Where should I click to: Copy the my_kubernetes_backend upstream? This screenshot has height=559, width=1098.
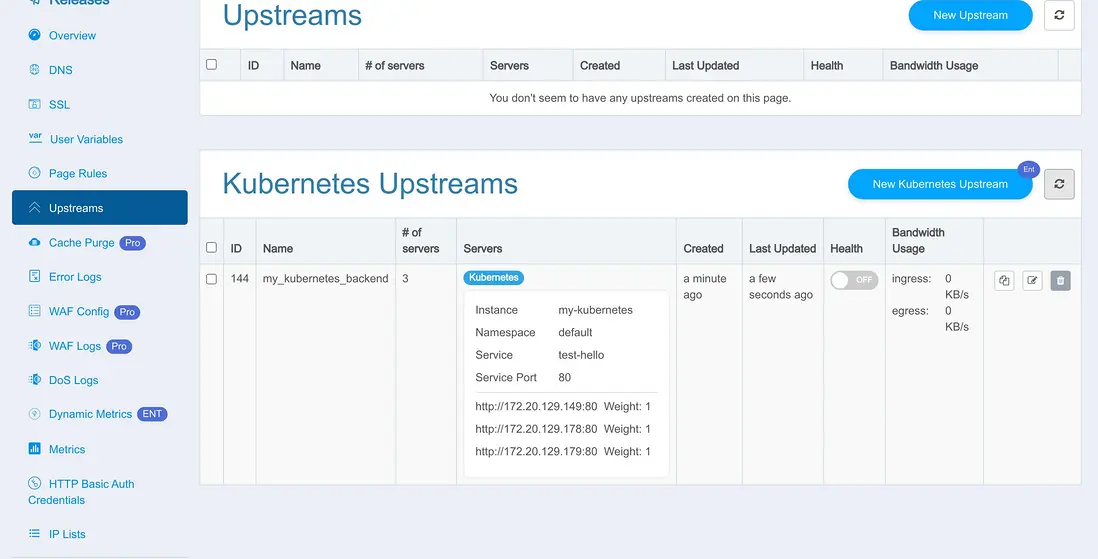click(x=1004, y=281)
